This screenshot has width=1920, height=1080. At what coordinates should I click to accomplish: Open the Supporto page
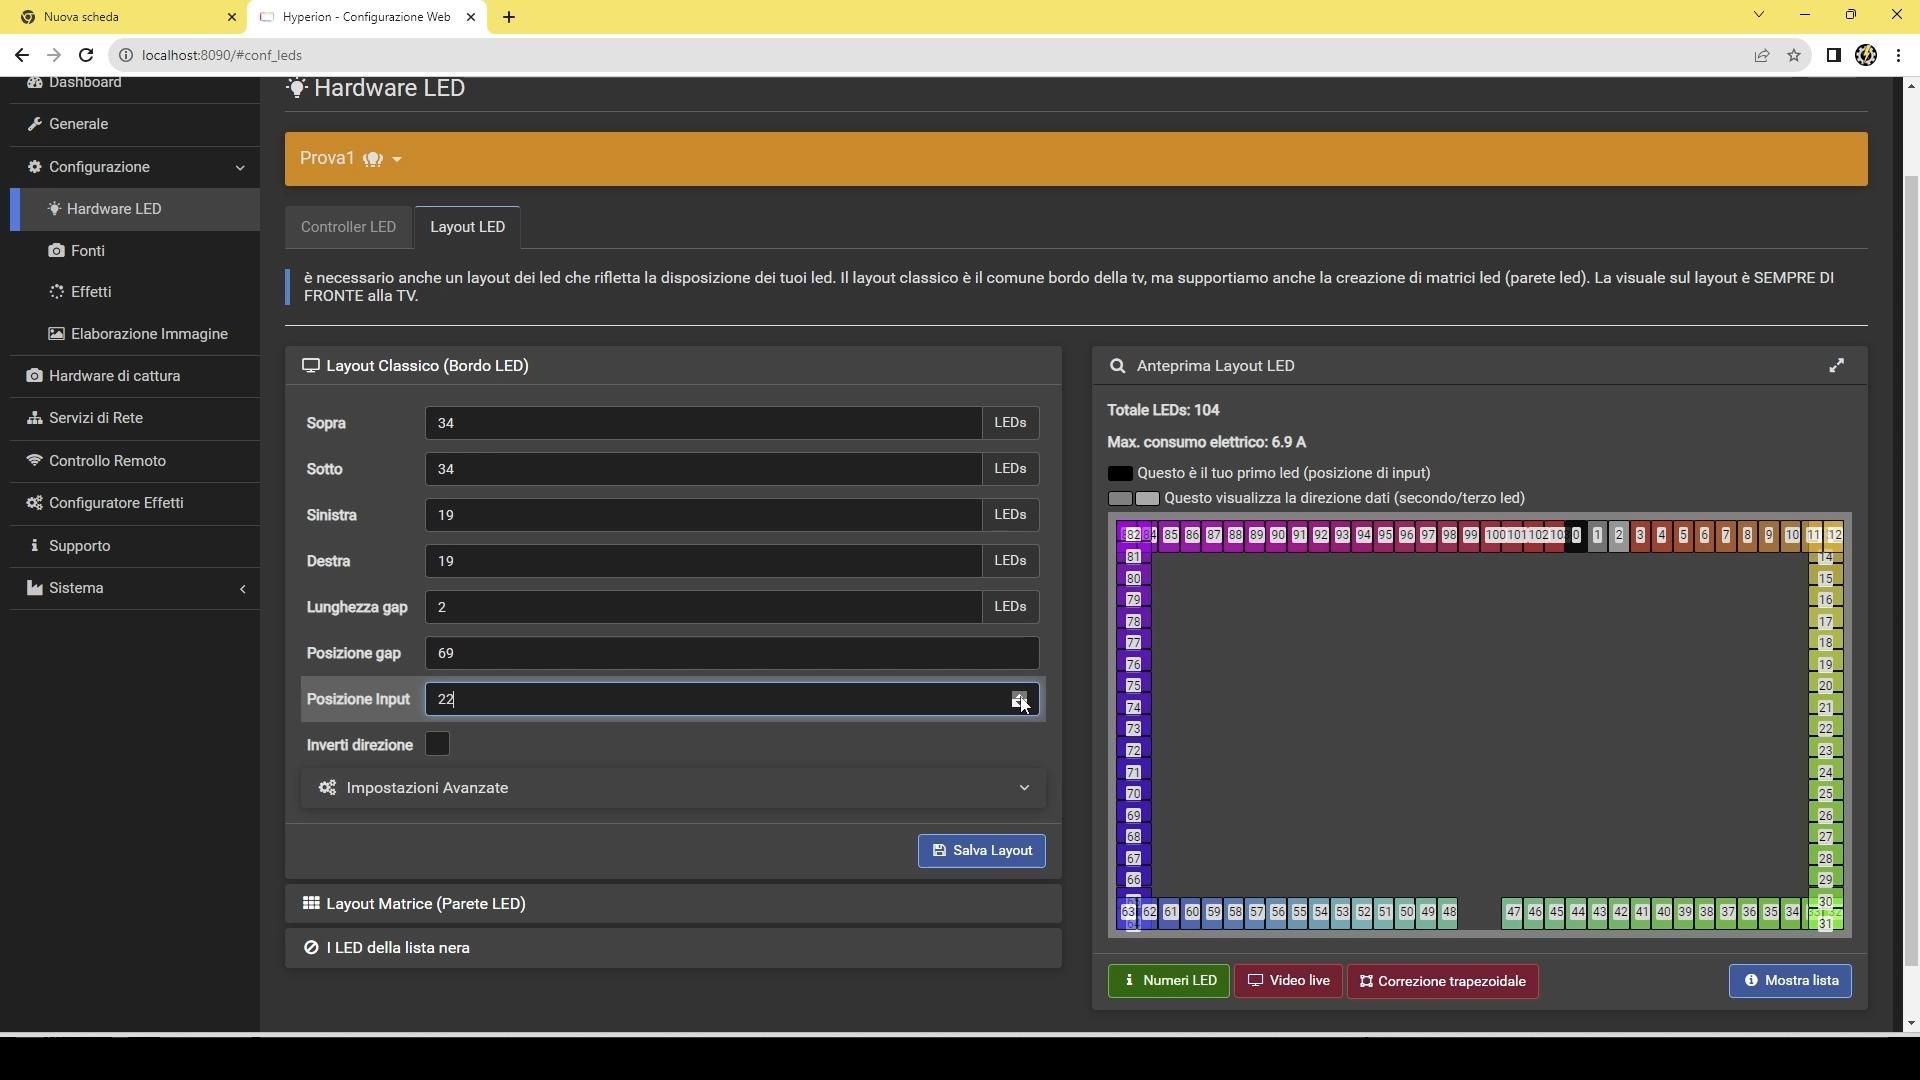point(80,546)
